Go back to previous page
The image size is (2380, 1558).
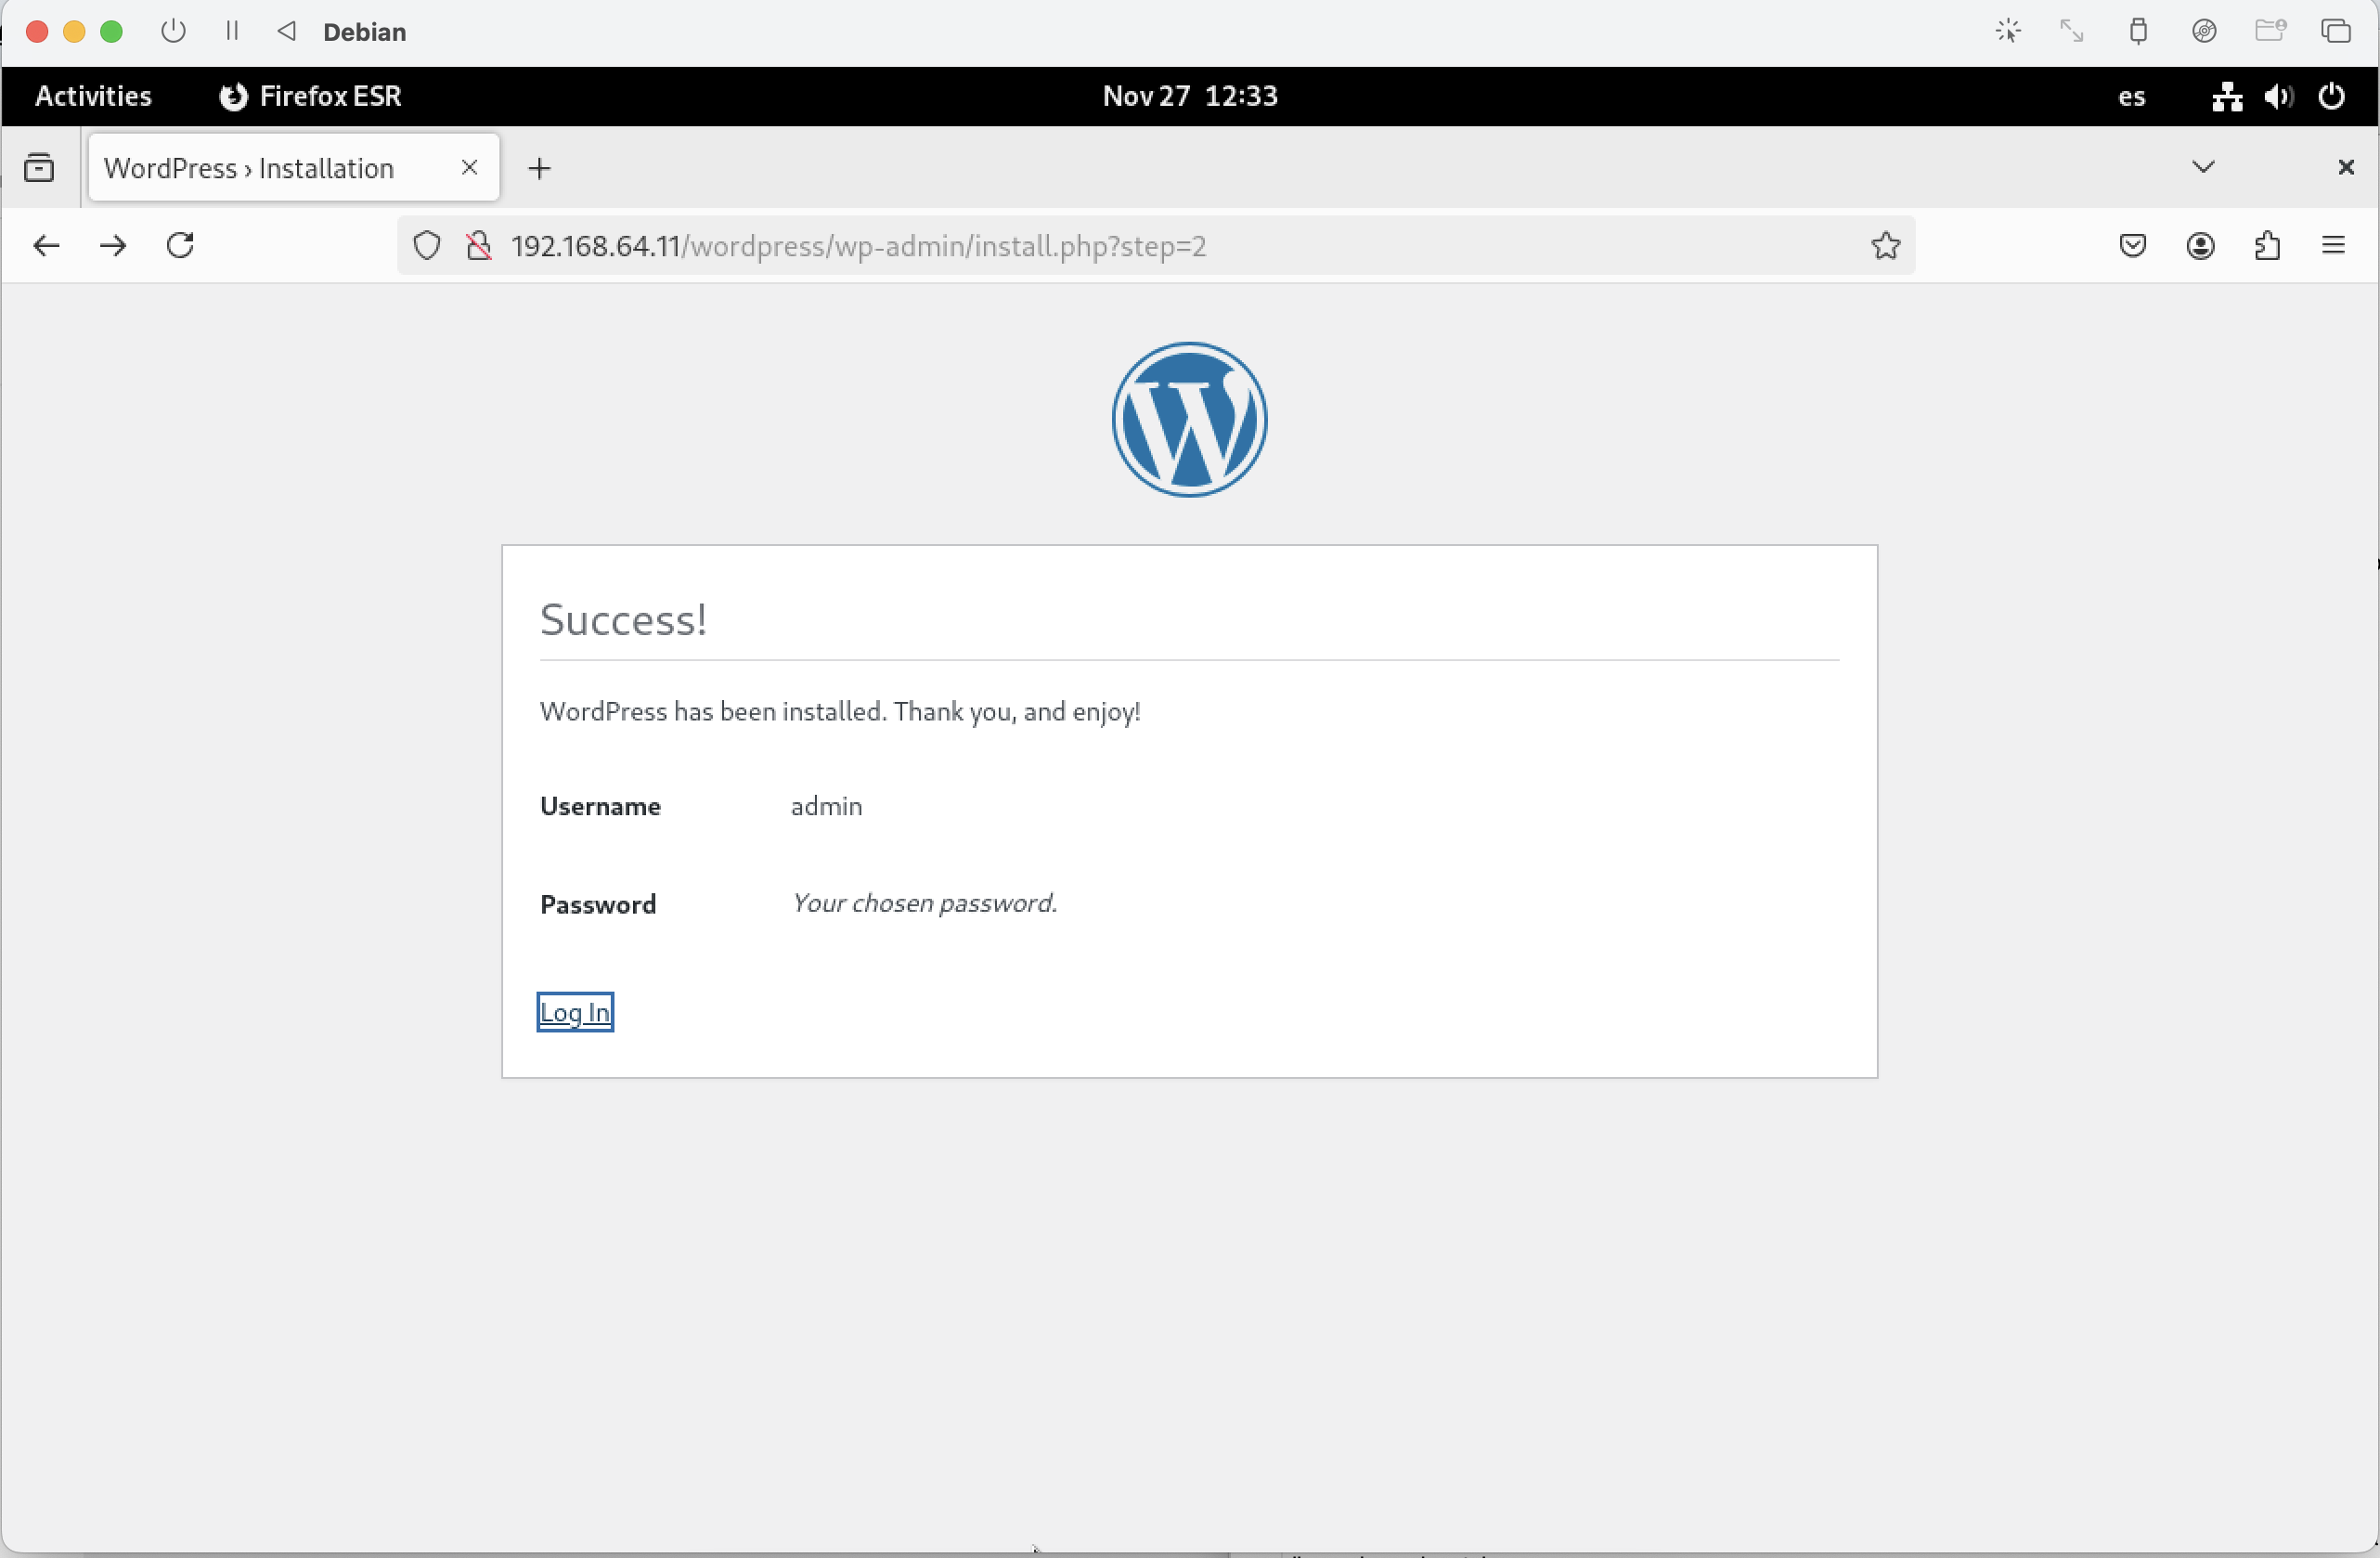click(46, 246)
